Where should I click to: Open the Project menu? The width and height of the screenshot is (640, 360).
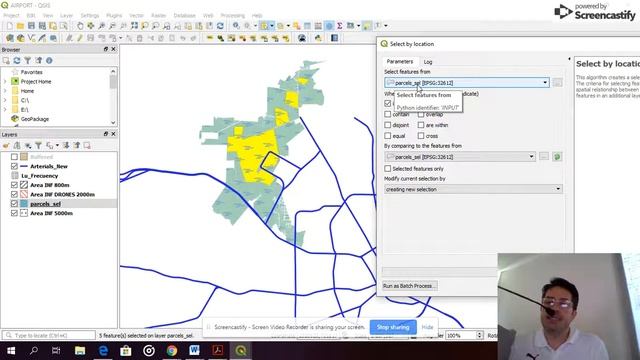pos(11,16)
